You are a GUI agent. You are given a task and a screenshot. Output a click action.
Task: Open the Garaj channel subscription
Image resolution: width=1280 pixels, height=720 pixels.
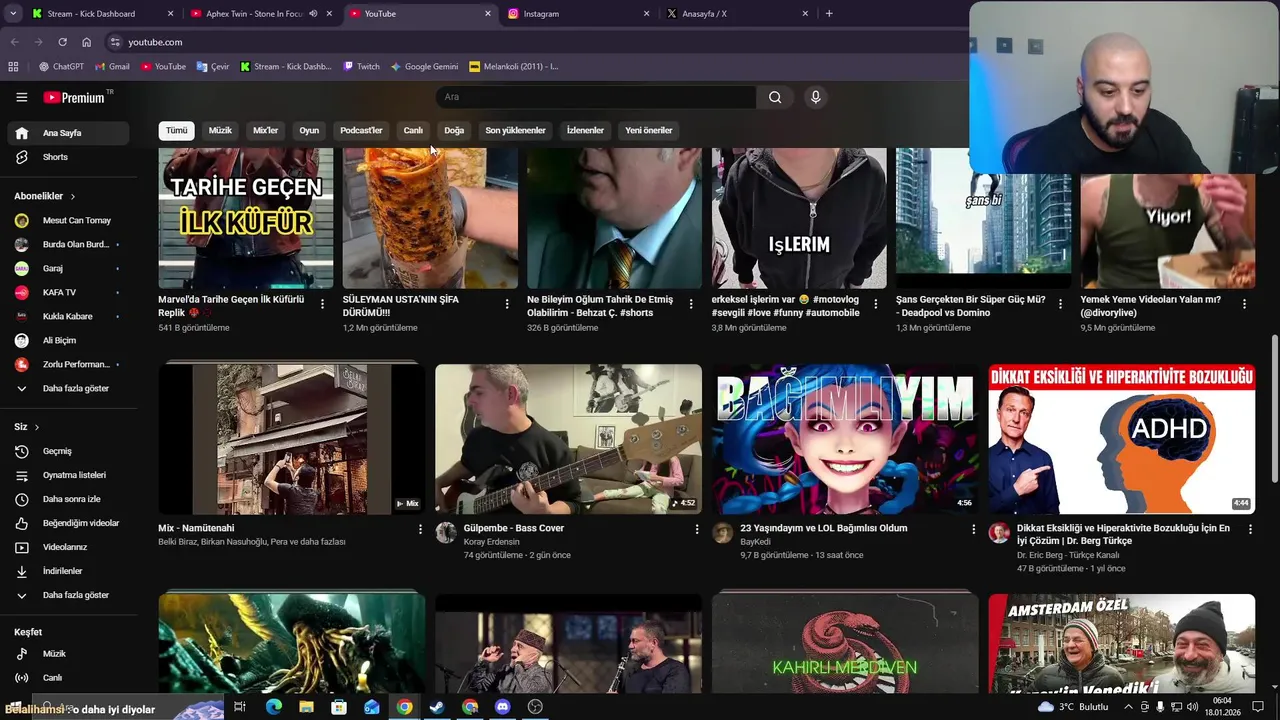(x=68, y=268)
